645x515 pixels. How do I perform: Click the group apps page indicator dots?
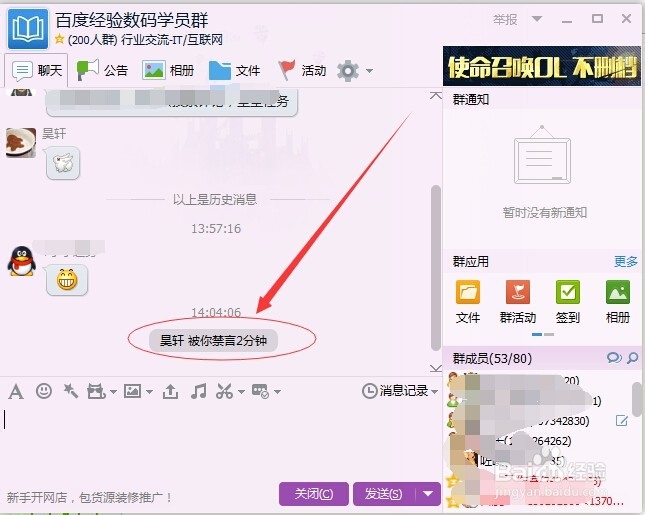[543, 334]
